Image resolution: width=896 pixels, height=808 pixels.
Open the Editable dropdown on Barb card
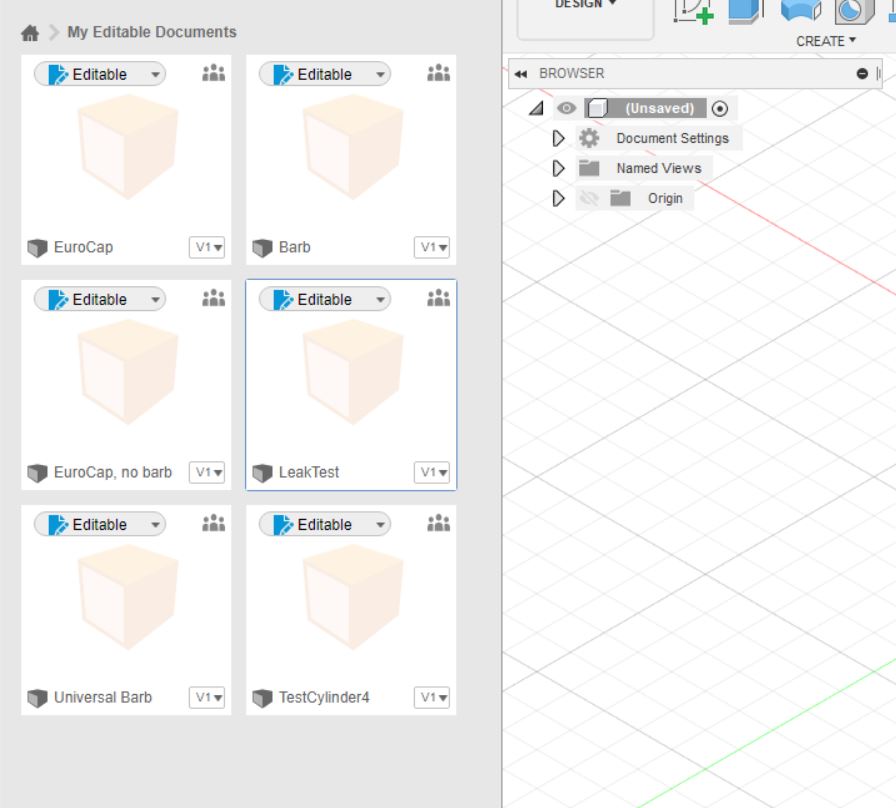(325, 74)
